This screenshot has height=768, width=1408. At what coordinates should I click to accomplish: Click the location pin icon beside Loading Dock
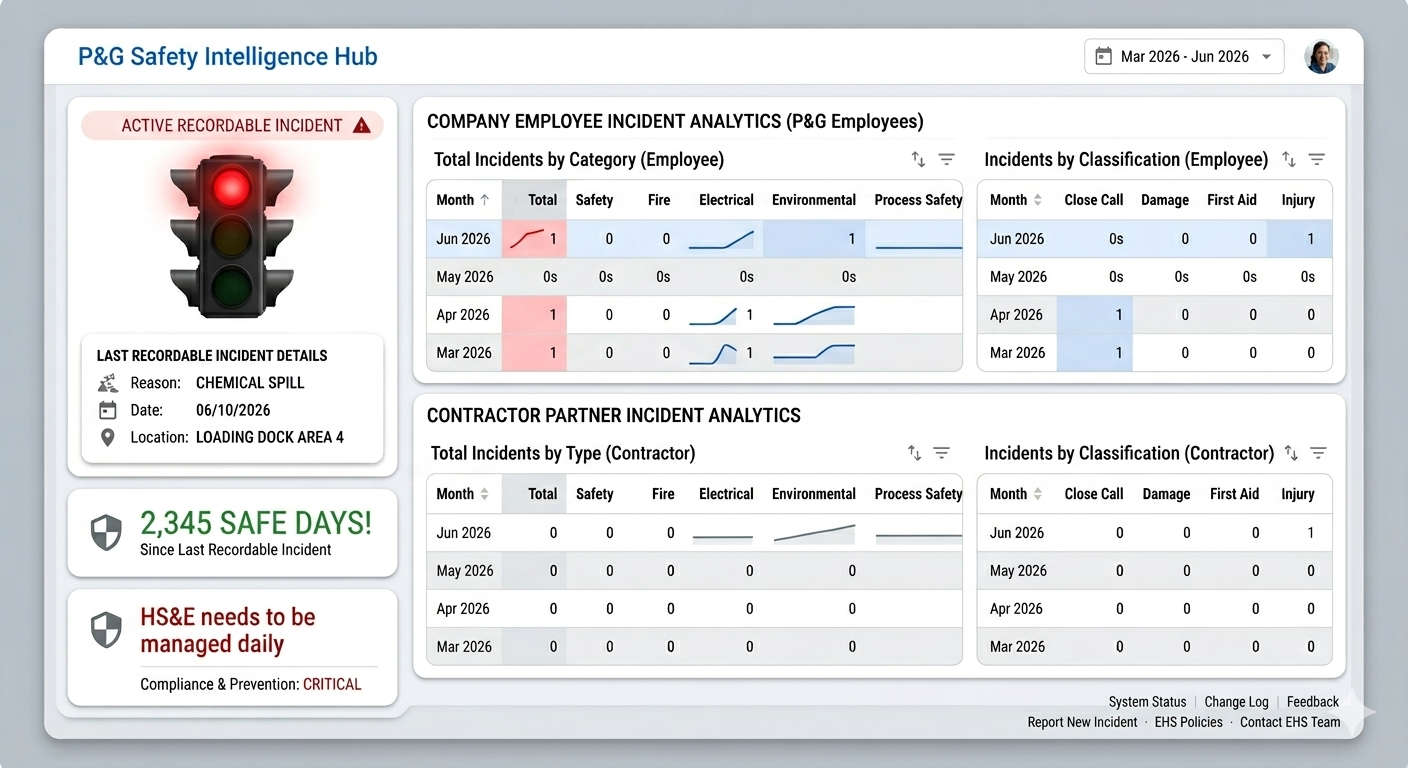(x=108, y=437)
